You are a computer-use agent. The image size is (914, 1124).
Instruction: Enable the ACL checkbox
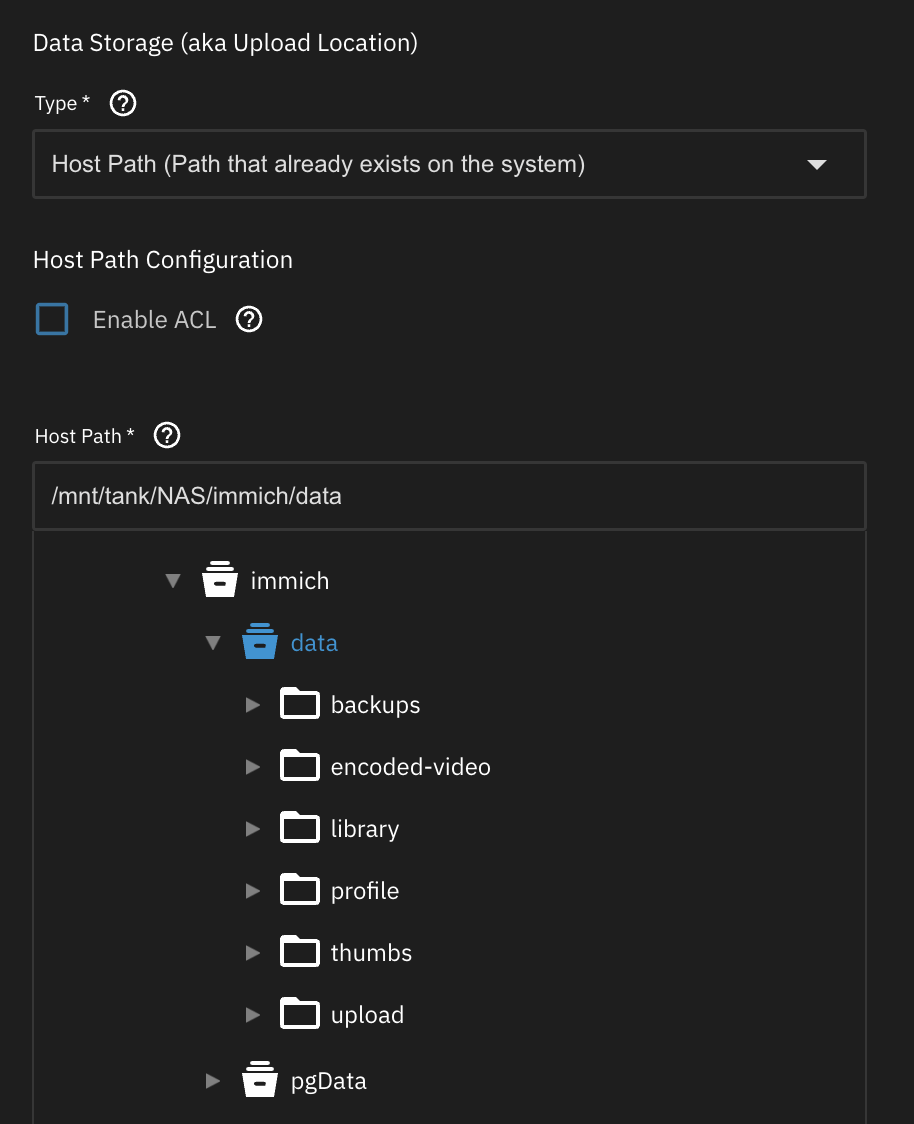point(52,319)
